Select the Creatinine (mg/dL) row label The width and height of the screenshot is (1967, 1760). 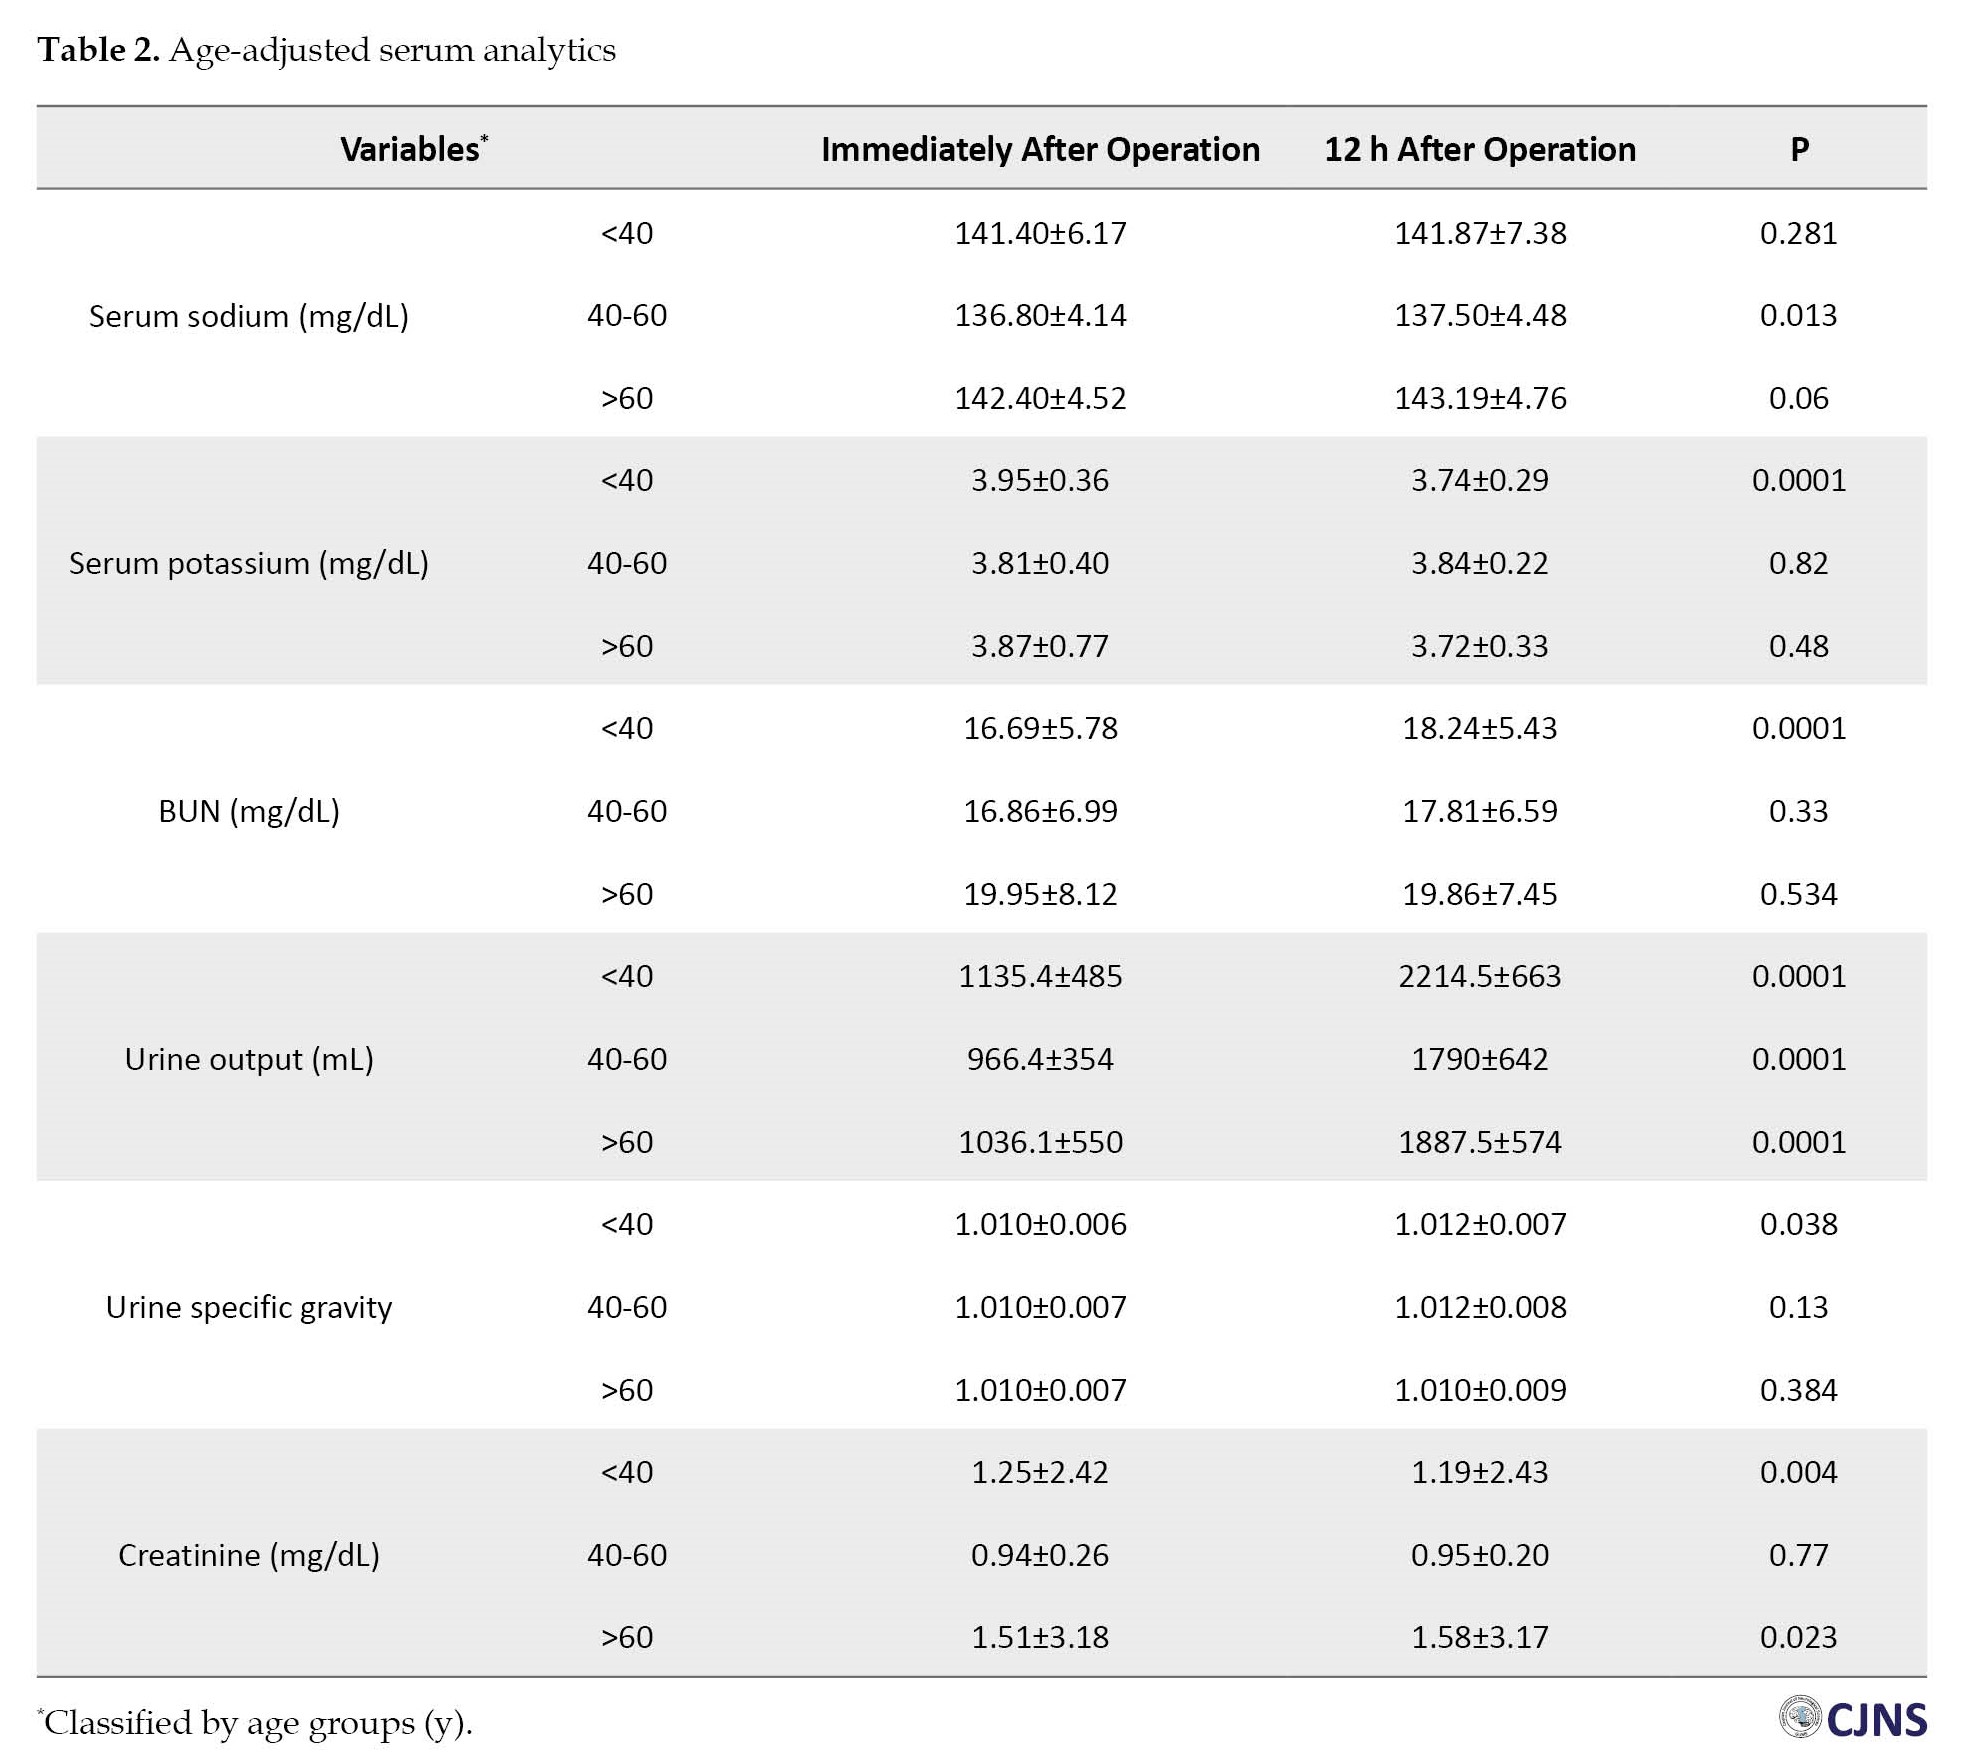(x=249, y=1555)
